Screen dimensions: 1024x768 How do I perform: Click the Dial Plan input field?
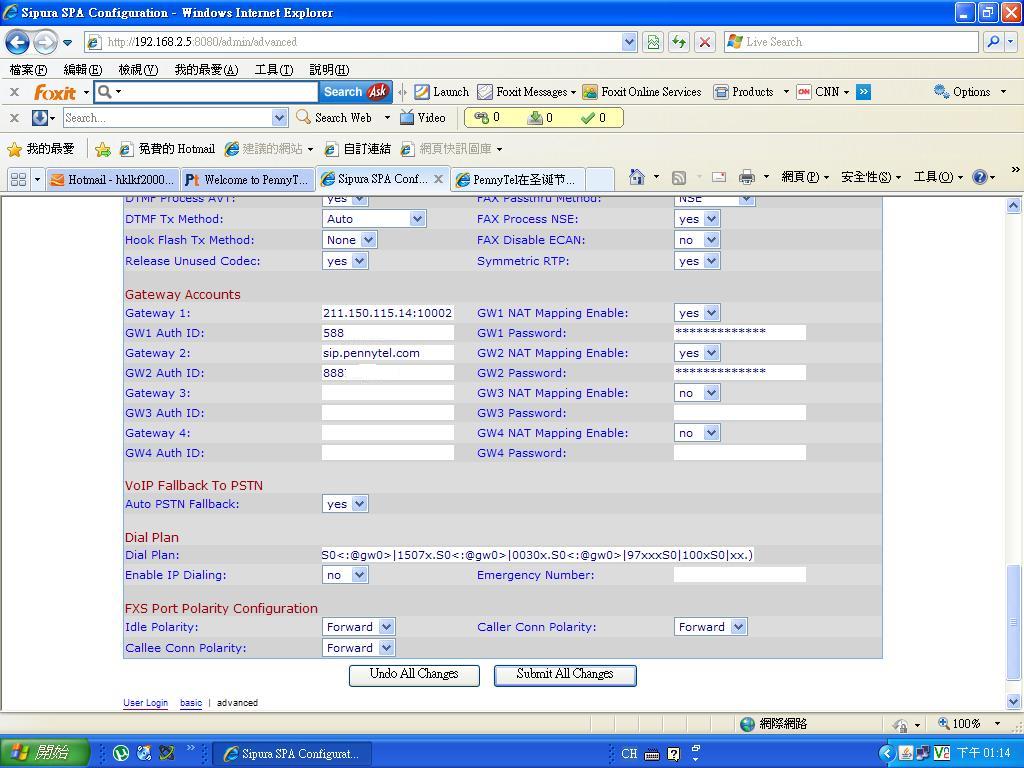(537, 555)
